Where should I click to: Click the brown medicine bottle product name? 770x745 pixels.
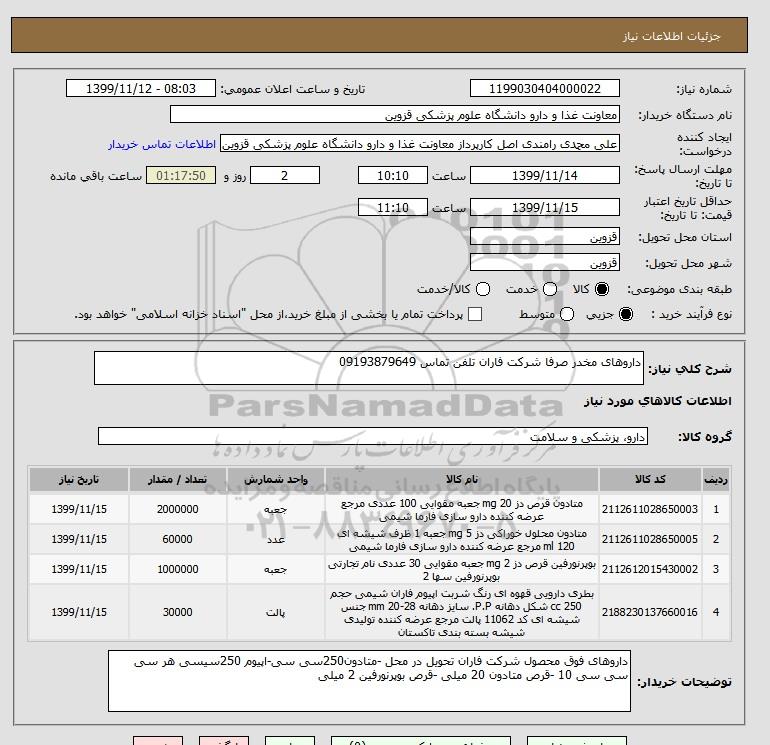tap(462, 613)
